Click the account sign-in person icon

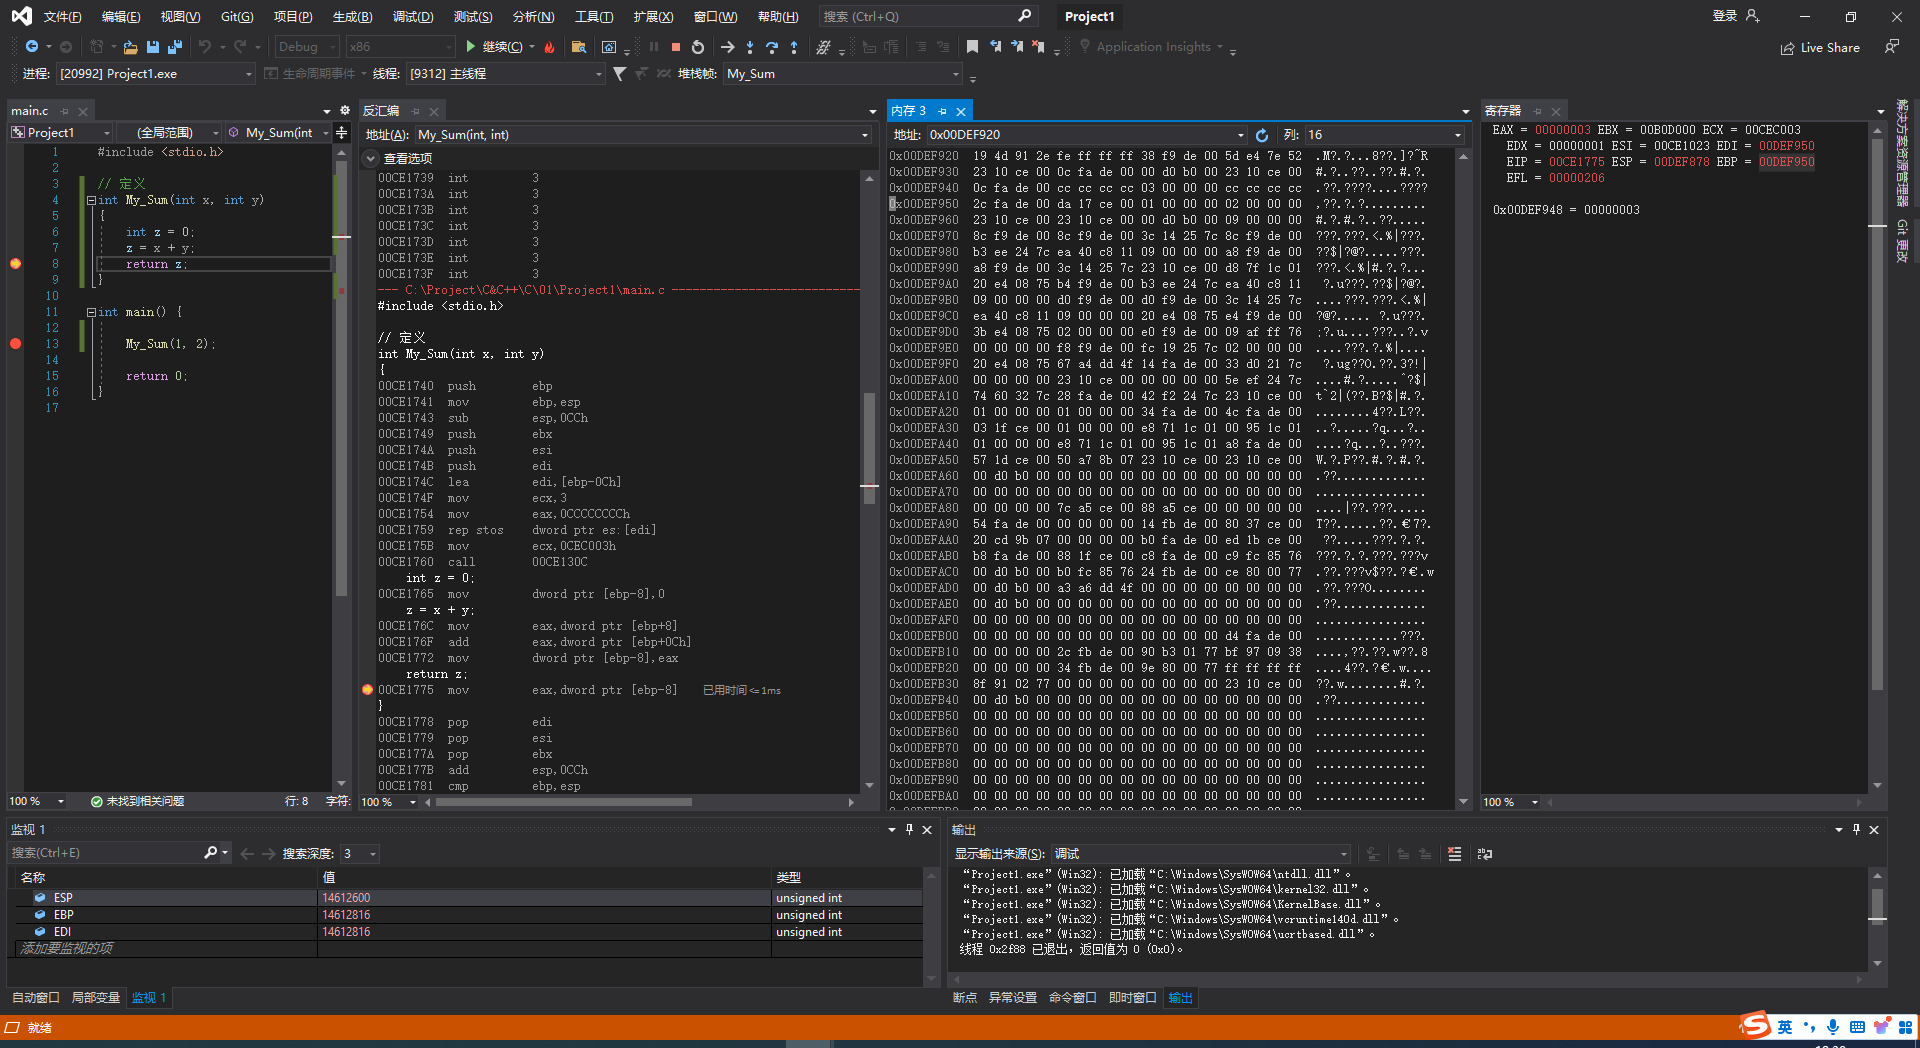1752,16
